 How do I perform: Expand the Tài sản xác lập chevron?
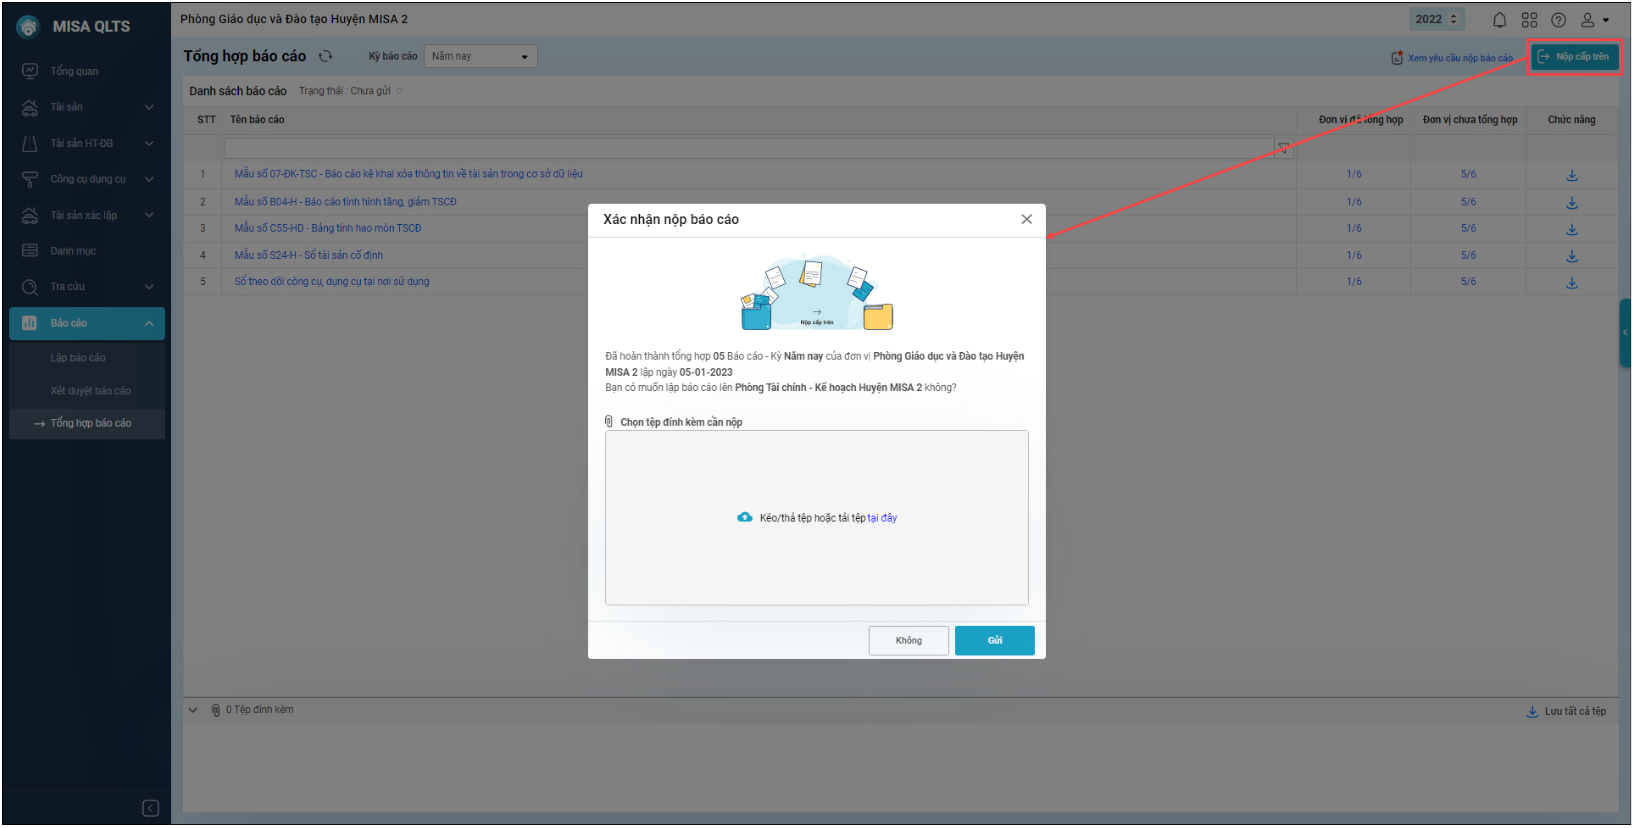coord(149,215)
